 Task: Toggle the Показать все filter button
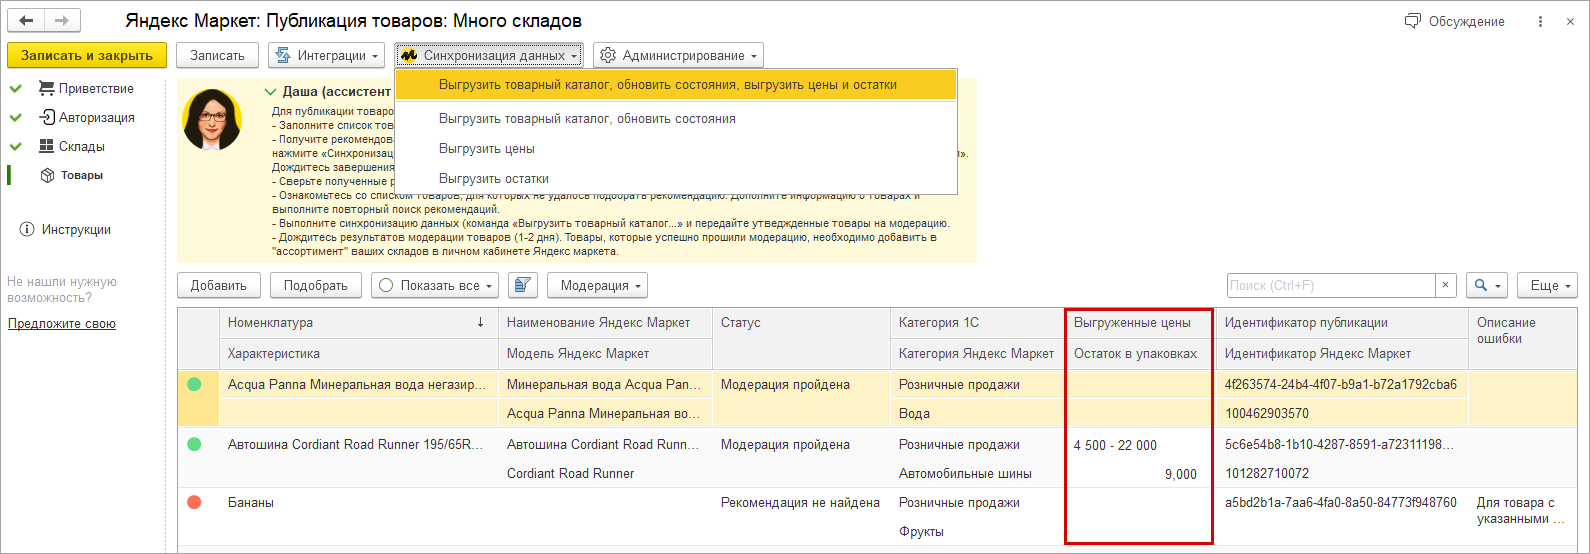pyautogui.click(x=436, y=285)
